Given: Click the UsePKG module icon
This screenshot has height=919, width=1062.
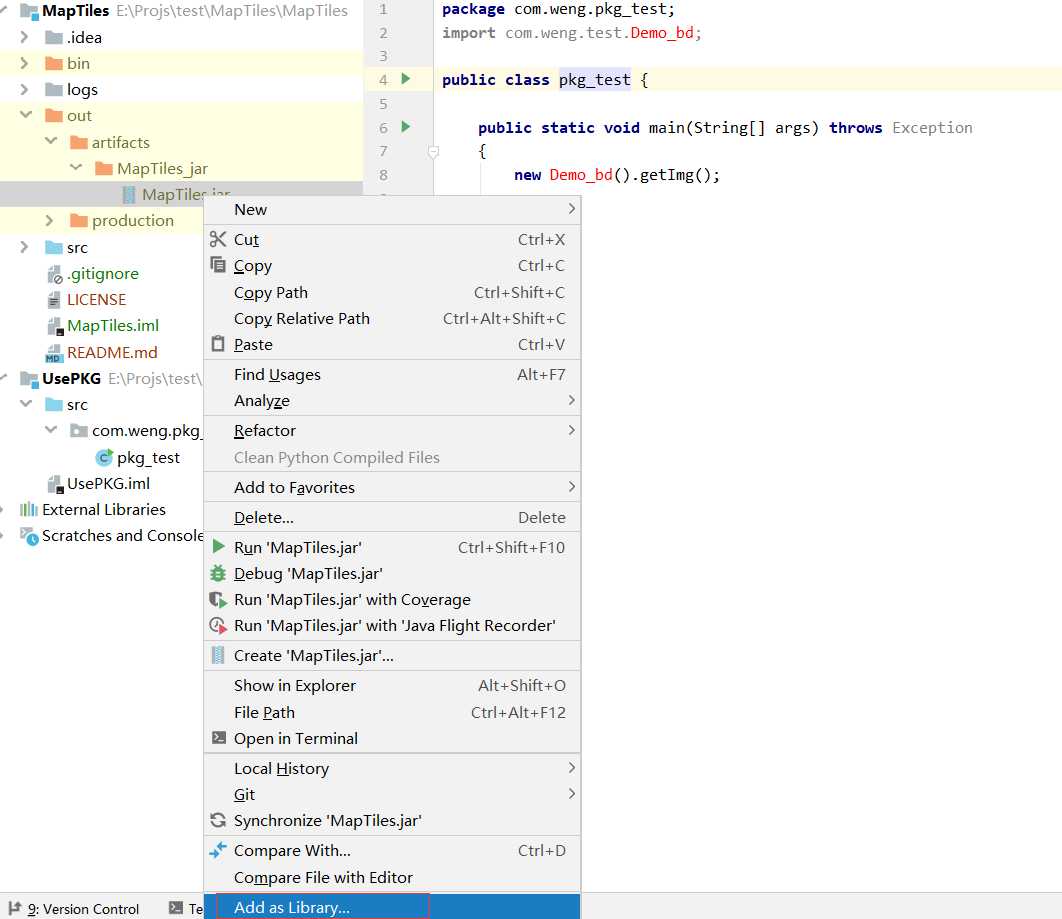Looking at the screenshot, I should click(x=28, y=379).
